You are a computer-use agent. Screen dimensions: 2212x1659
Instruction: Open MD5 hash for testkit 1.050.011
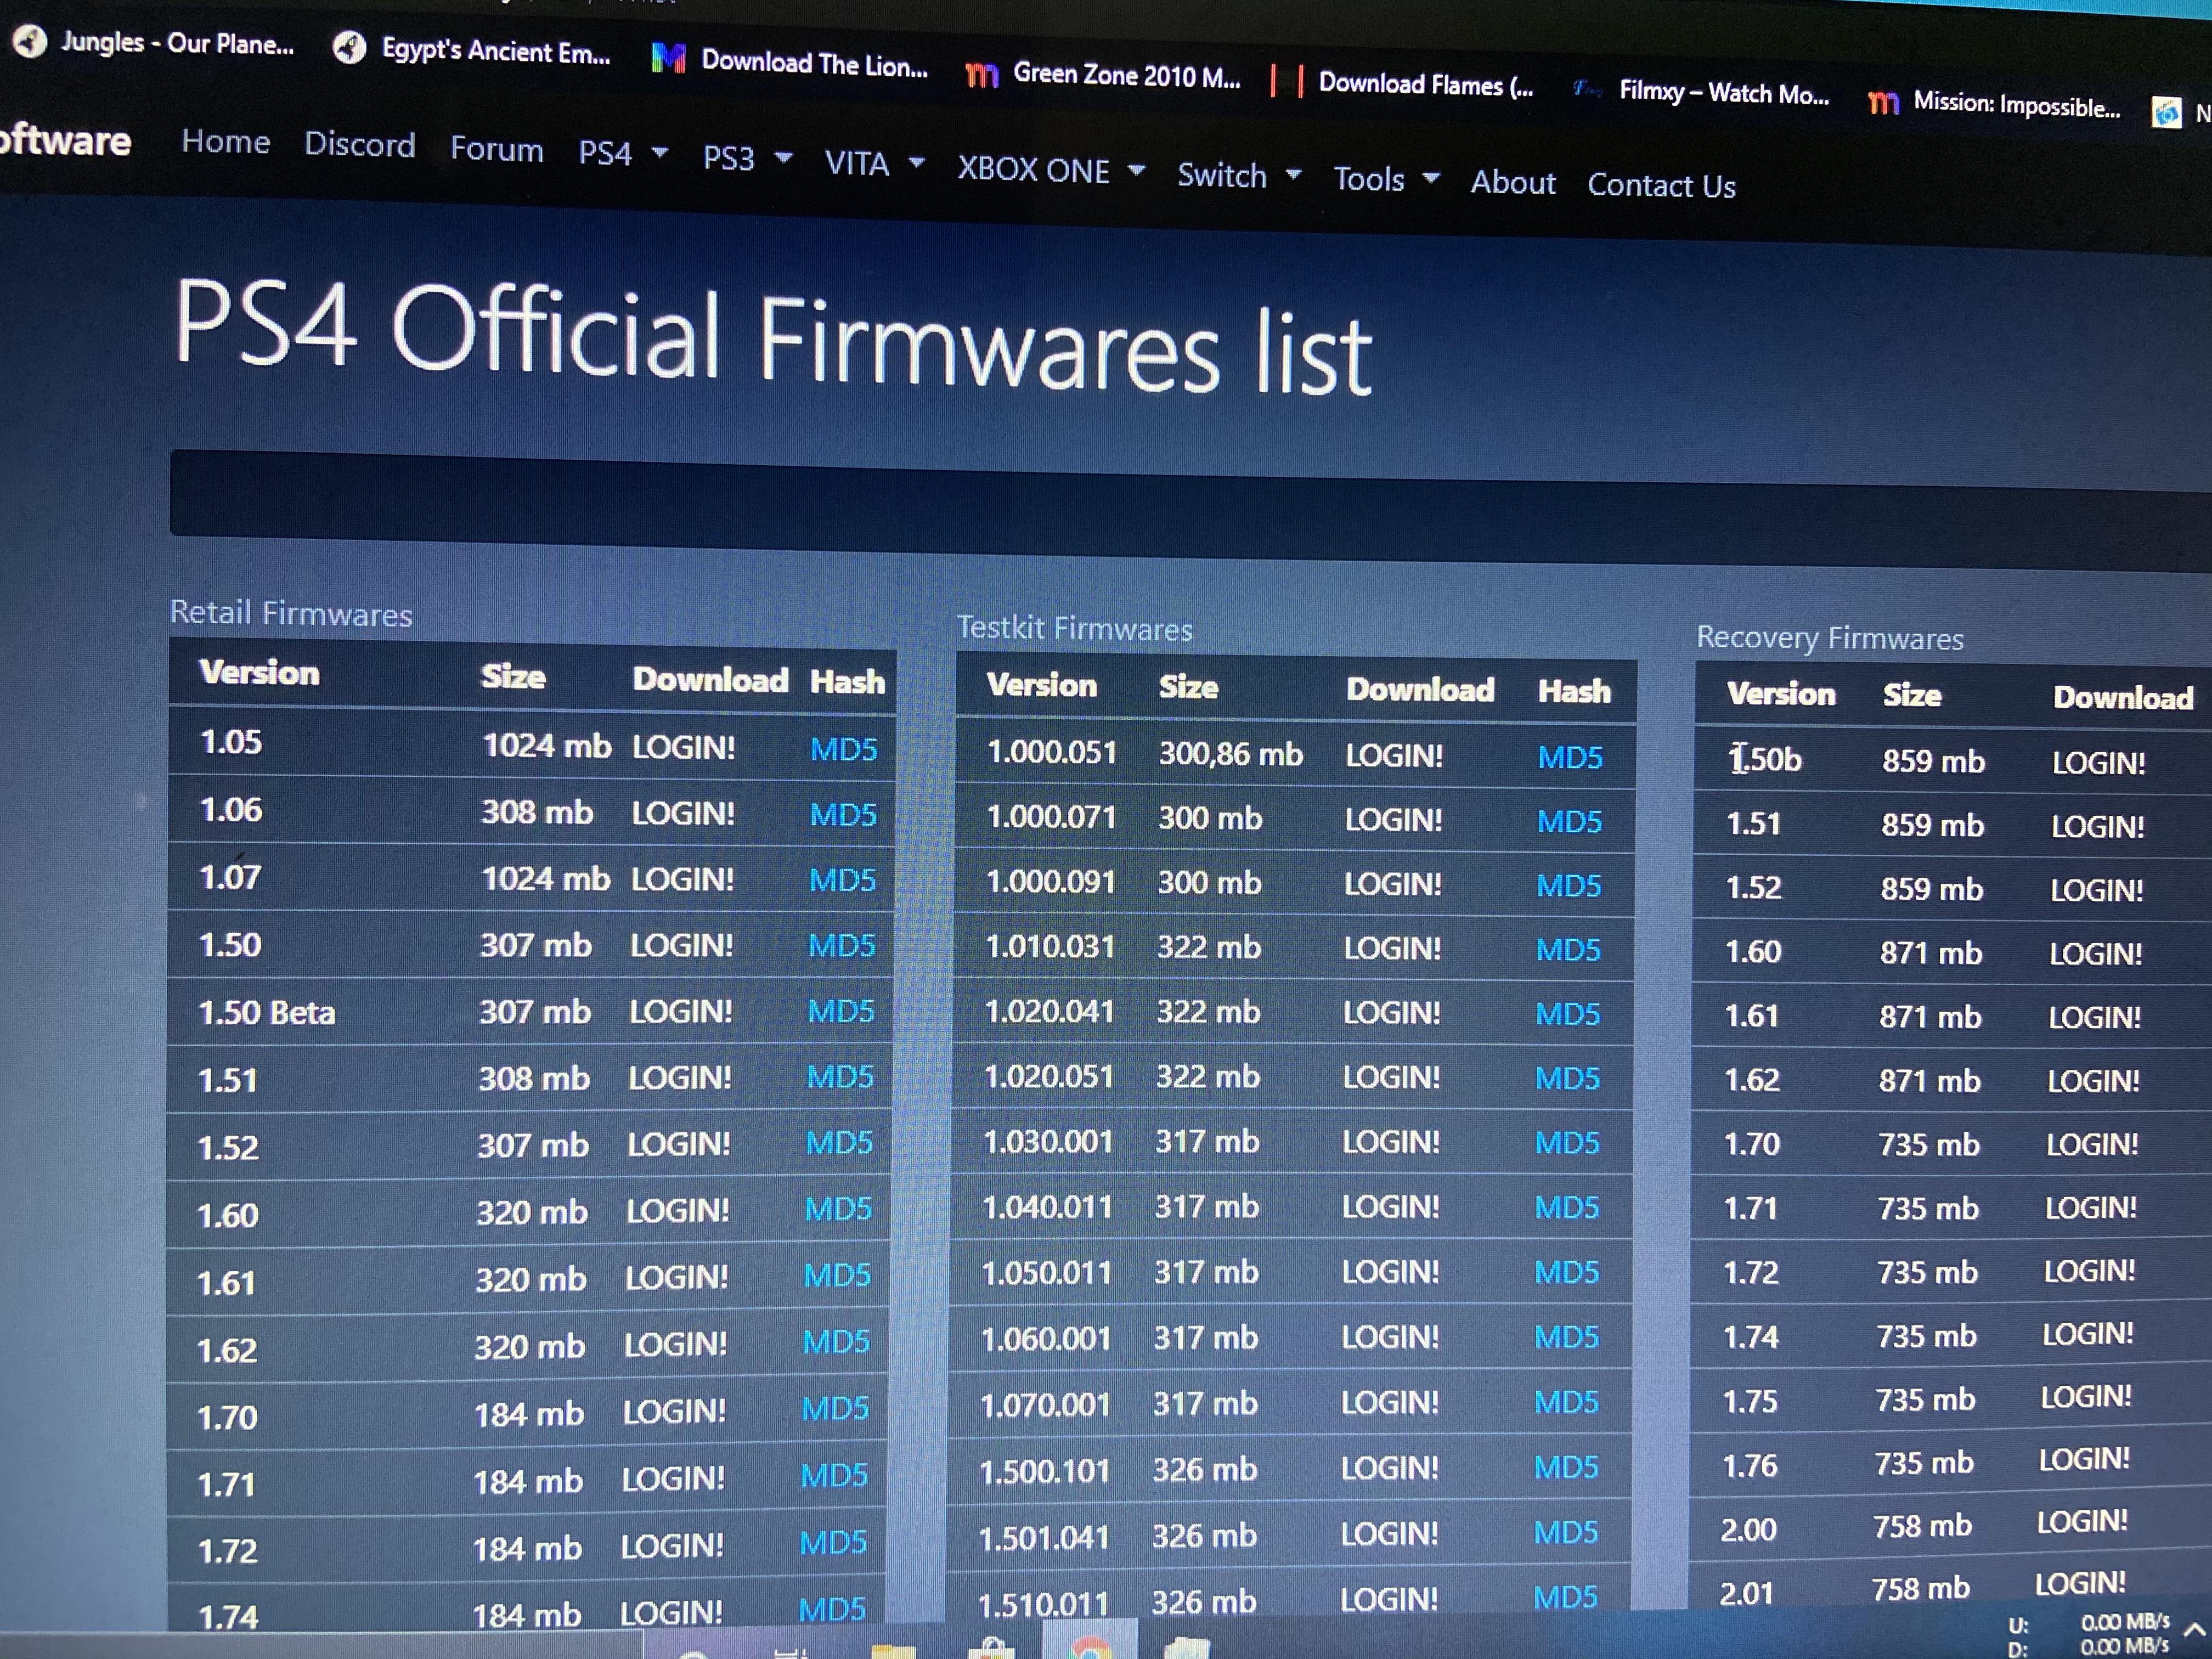point(1567,1272)
